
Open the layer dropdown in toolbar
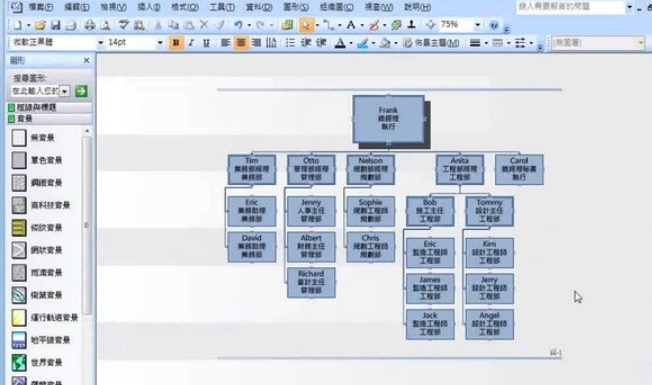click(x=640, y=42)
